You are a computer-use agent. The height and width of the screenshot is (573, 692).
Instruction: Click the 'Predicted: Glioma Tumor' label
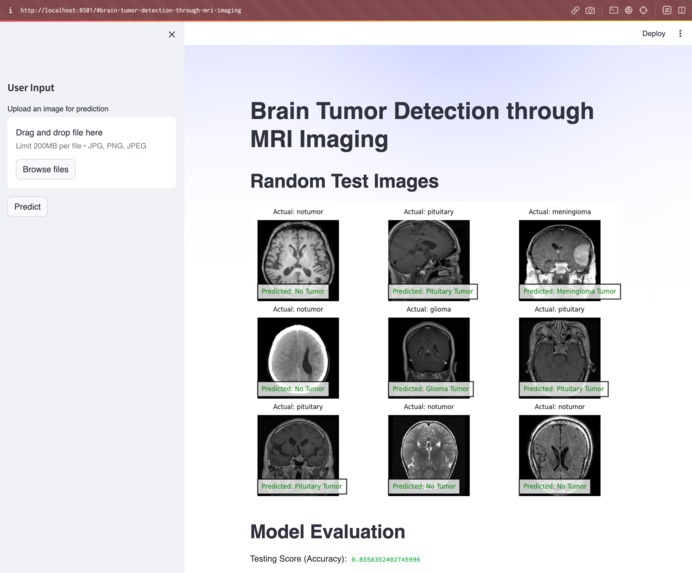tap(431, 389)
